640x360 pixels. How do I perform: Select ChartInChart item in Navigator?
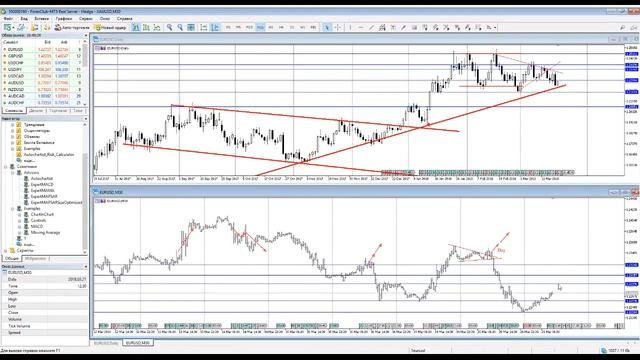coord(42,214)
